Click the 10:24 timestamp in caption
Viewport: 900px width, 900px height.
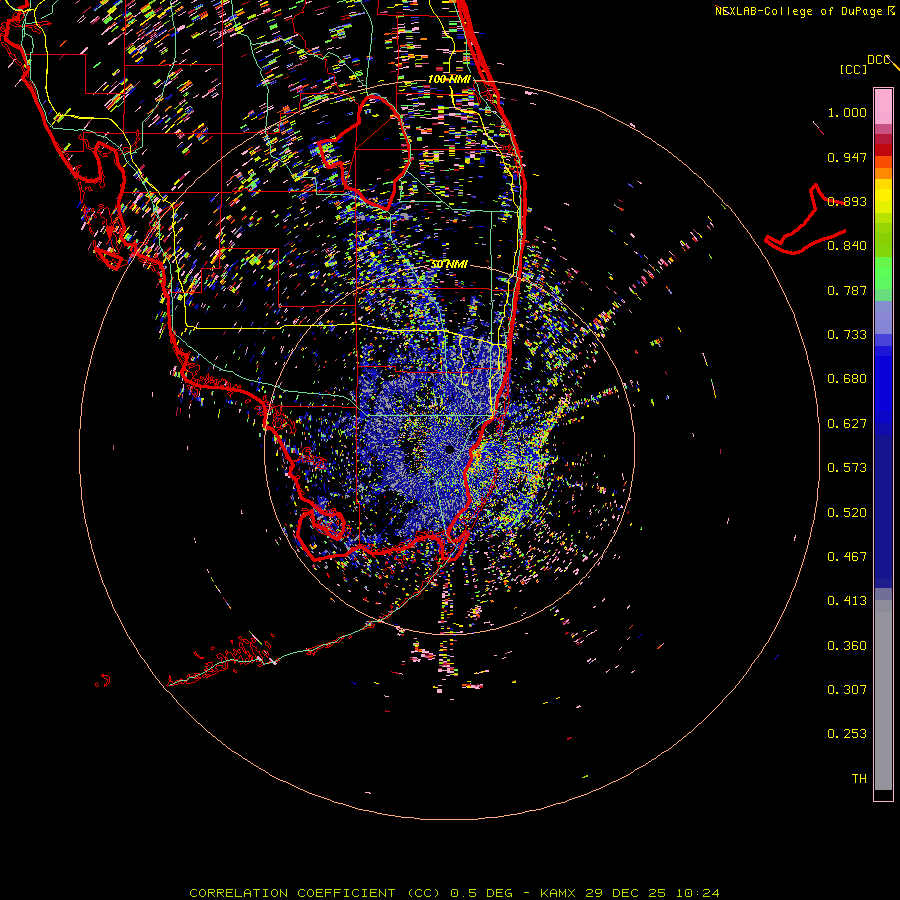(697, 893)
